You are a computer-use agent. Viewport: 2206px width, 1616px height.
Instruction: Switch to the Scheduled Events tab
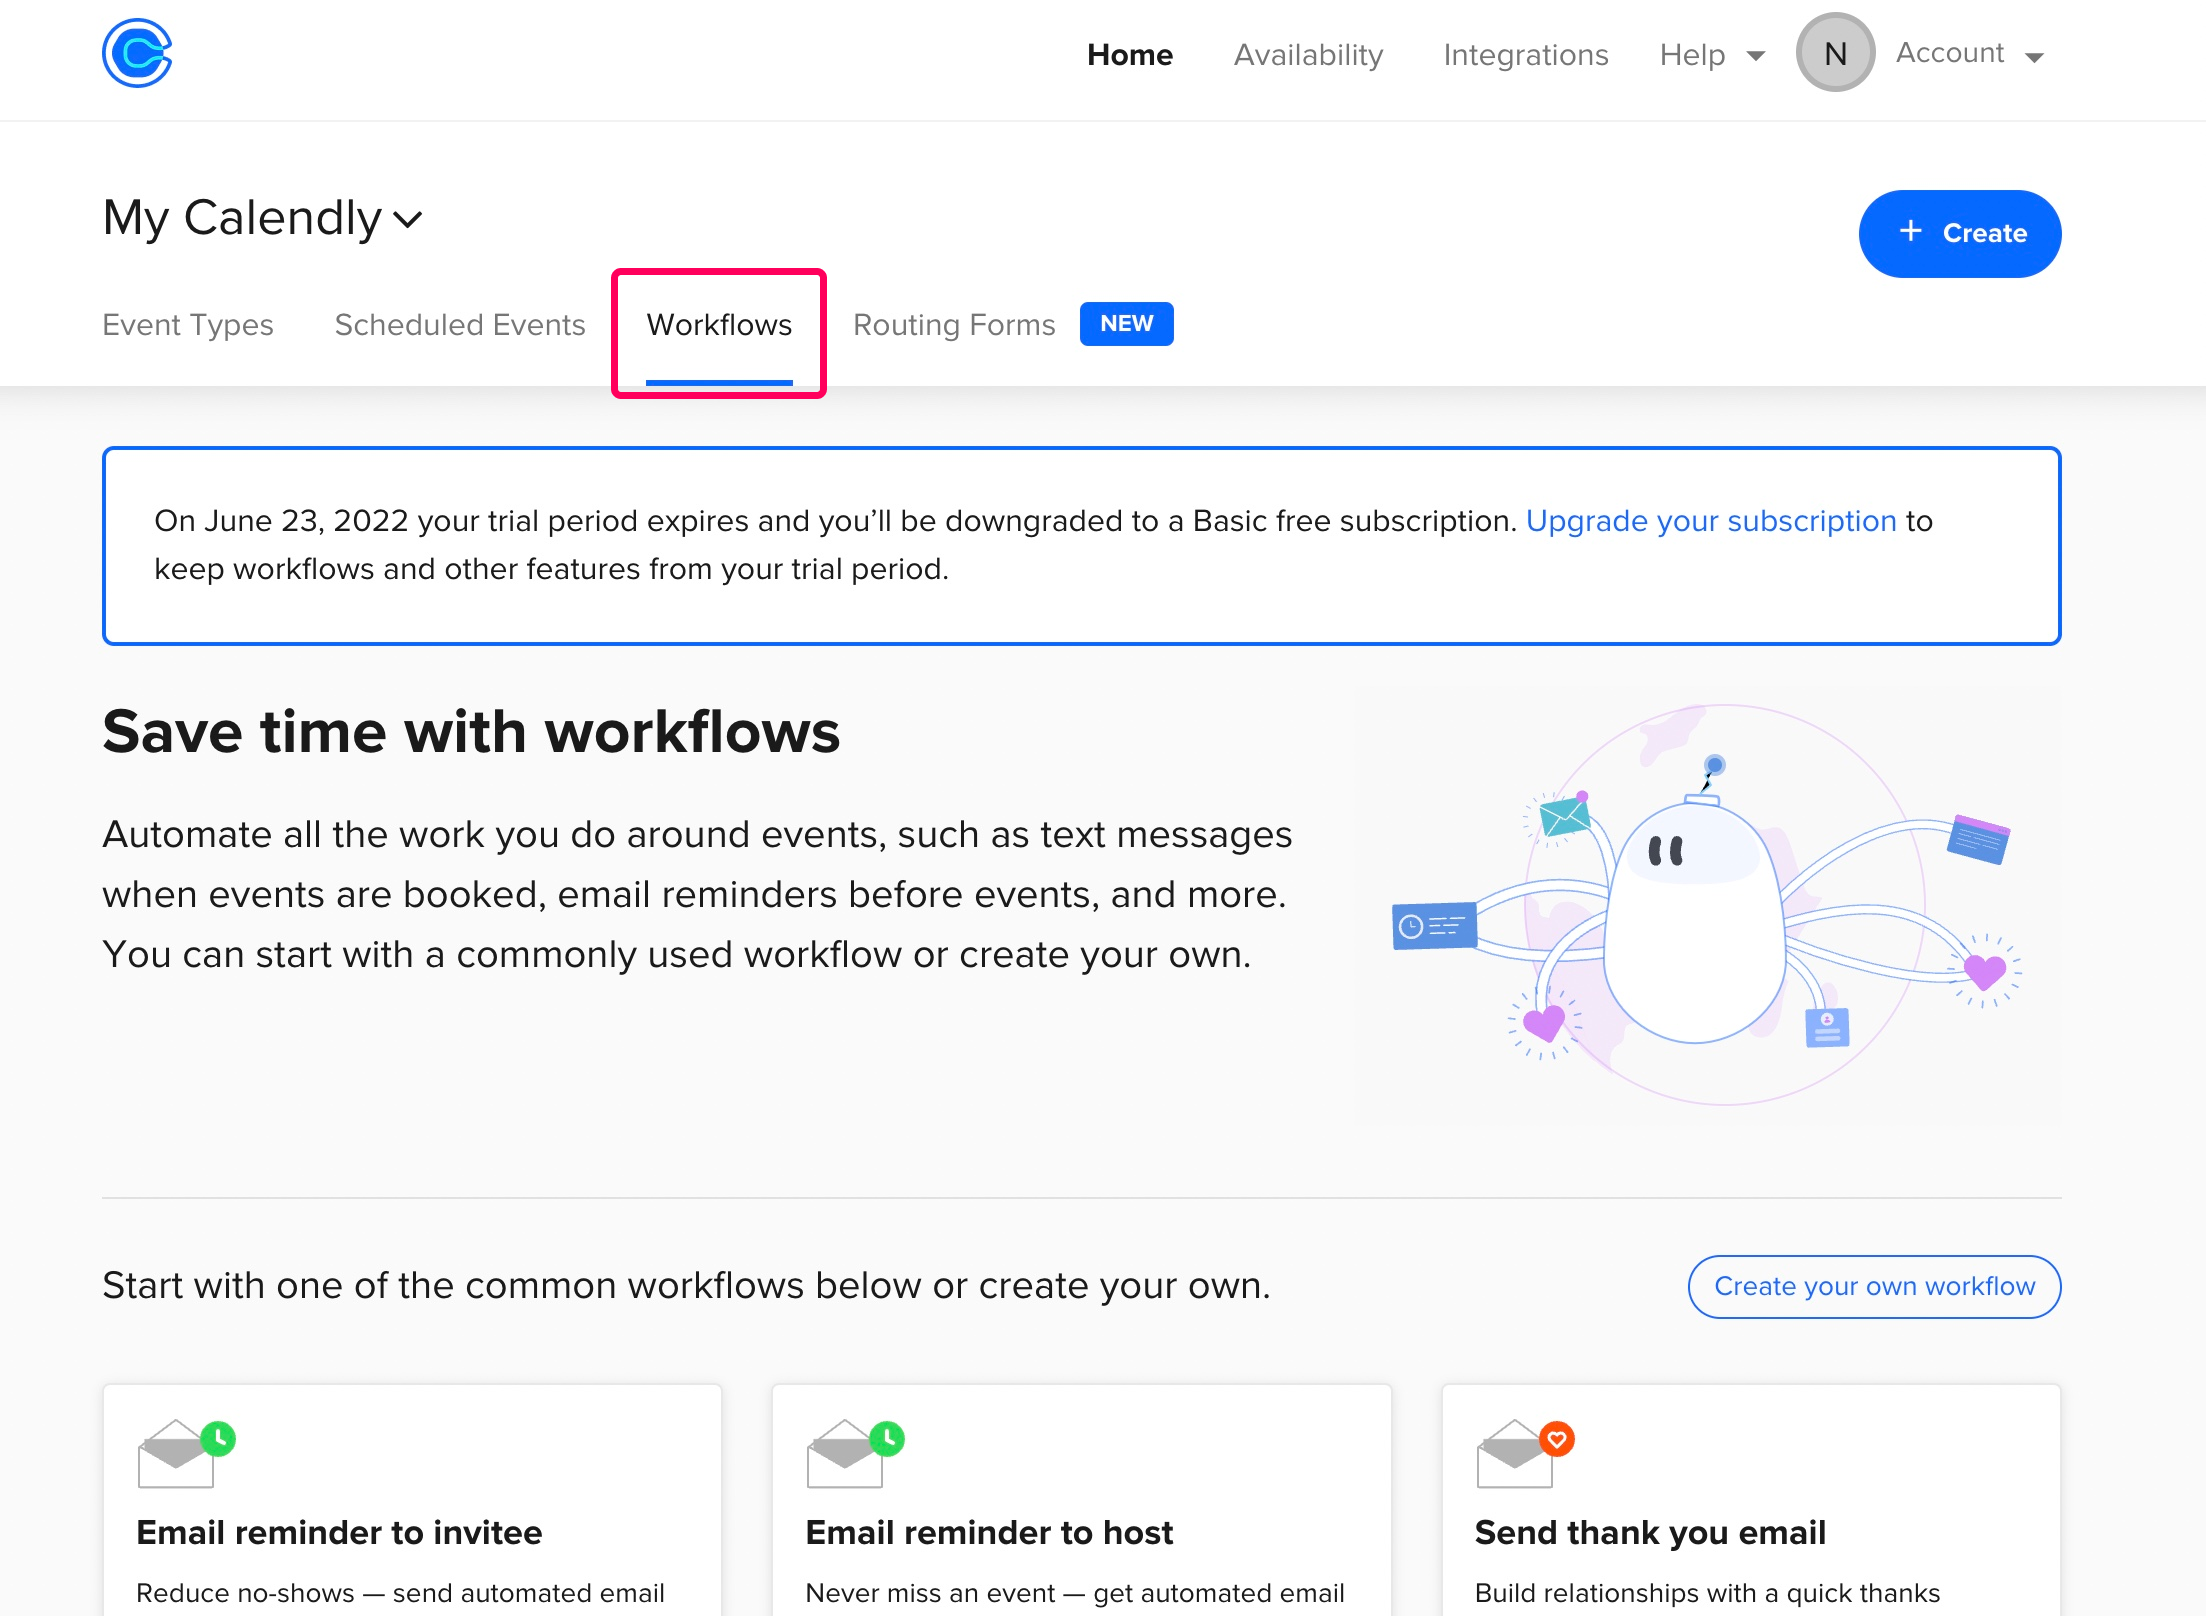460,325
